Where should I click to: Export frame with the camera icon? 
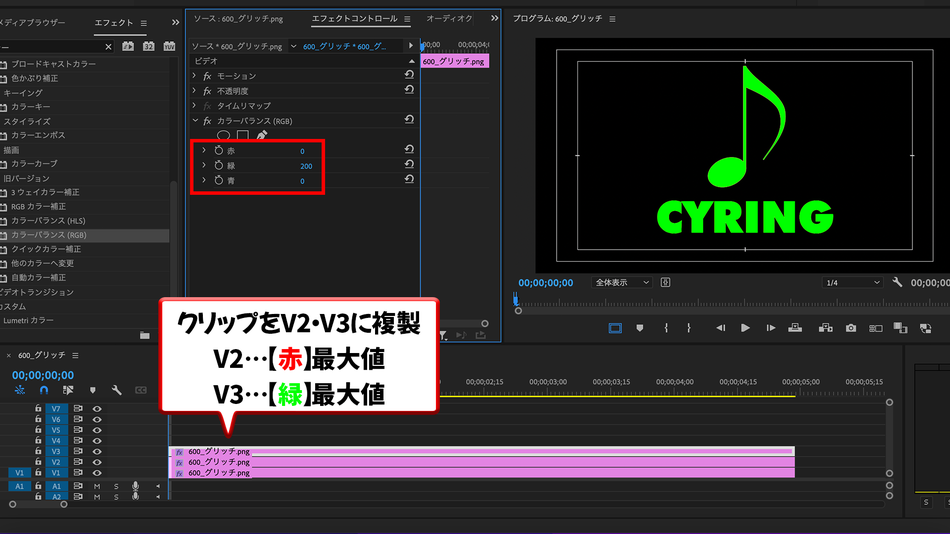pyautogui.click(x=851, y=328)
